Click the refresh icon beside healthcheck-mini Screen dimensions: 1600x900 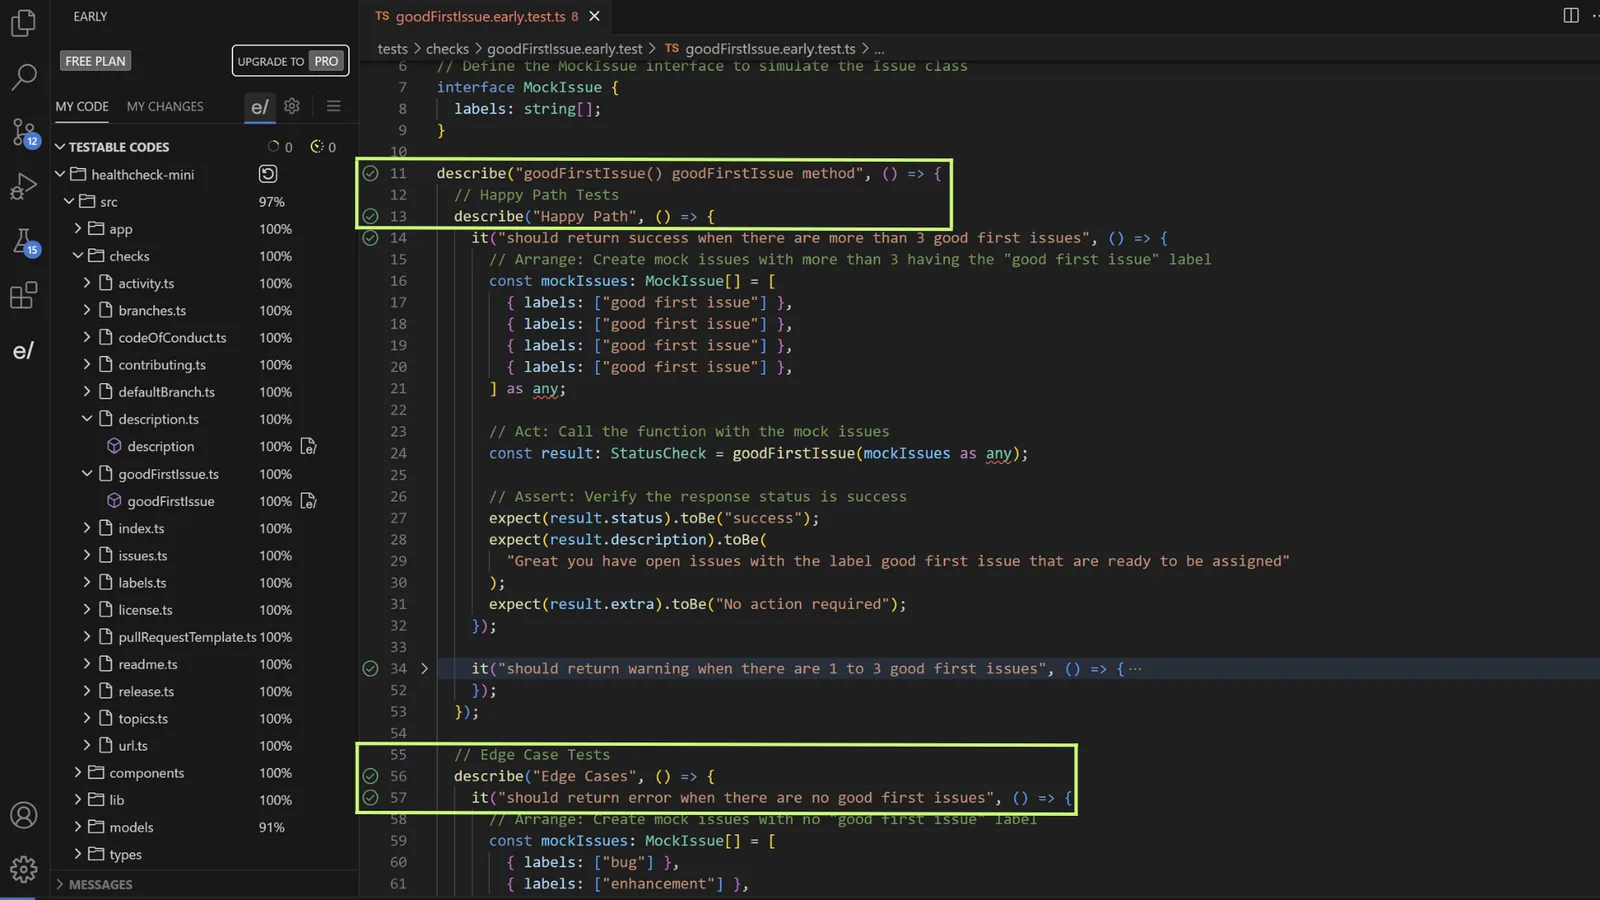pos(268,174)
